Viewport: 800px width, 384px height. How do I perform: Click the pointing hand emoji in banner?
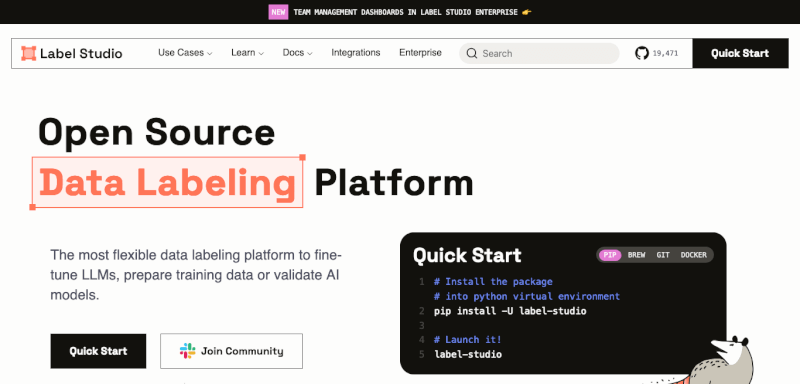(x=527, y=12)
